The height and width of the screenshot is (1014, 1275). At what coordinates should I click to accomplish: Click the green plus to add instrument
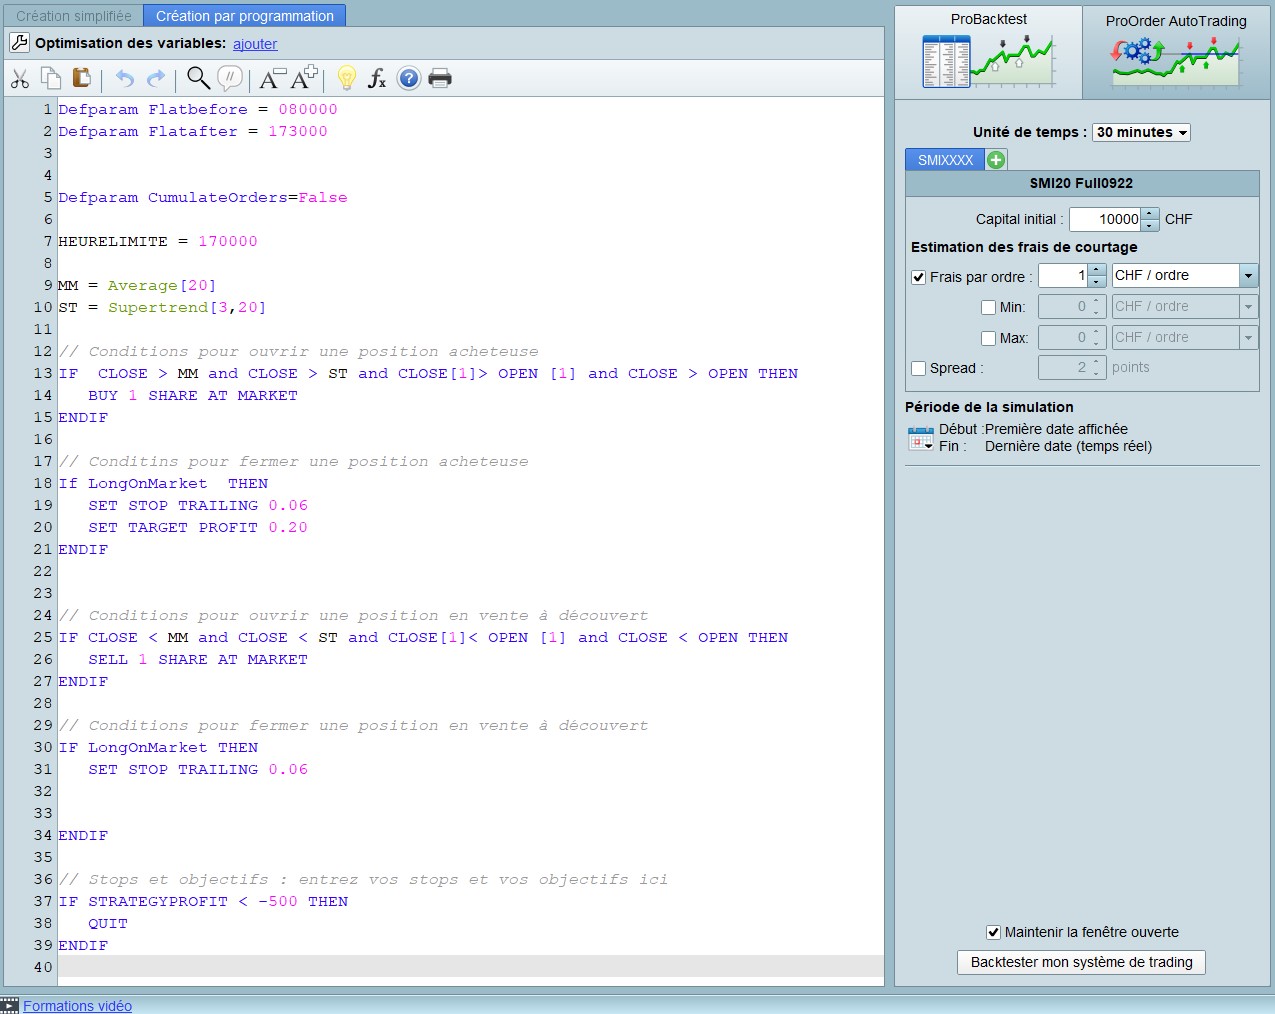tap(996, 160)
